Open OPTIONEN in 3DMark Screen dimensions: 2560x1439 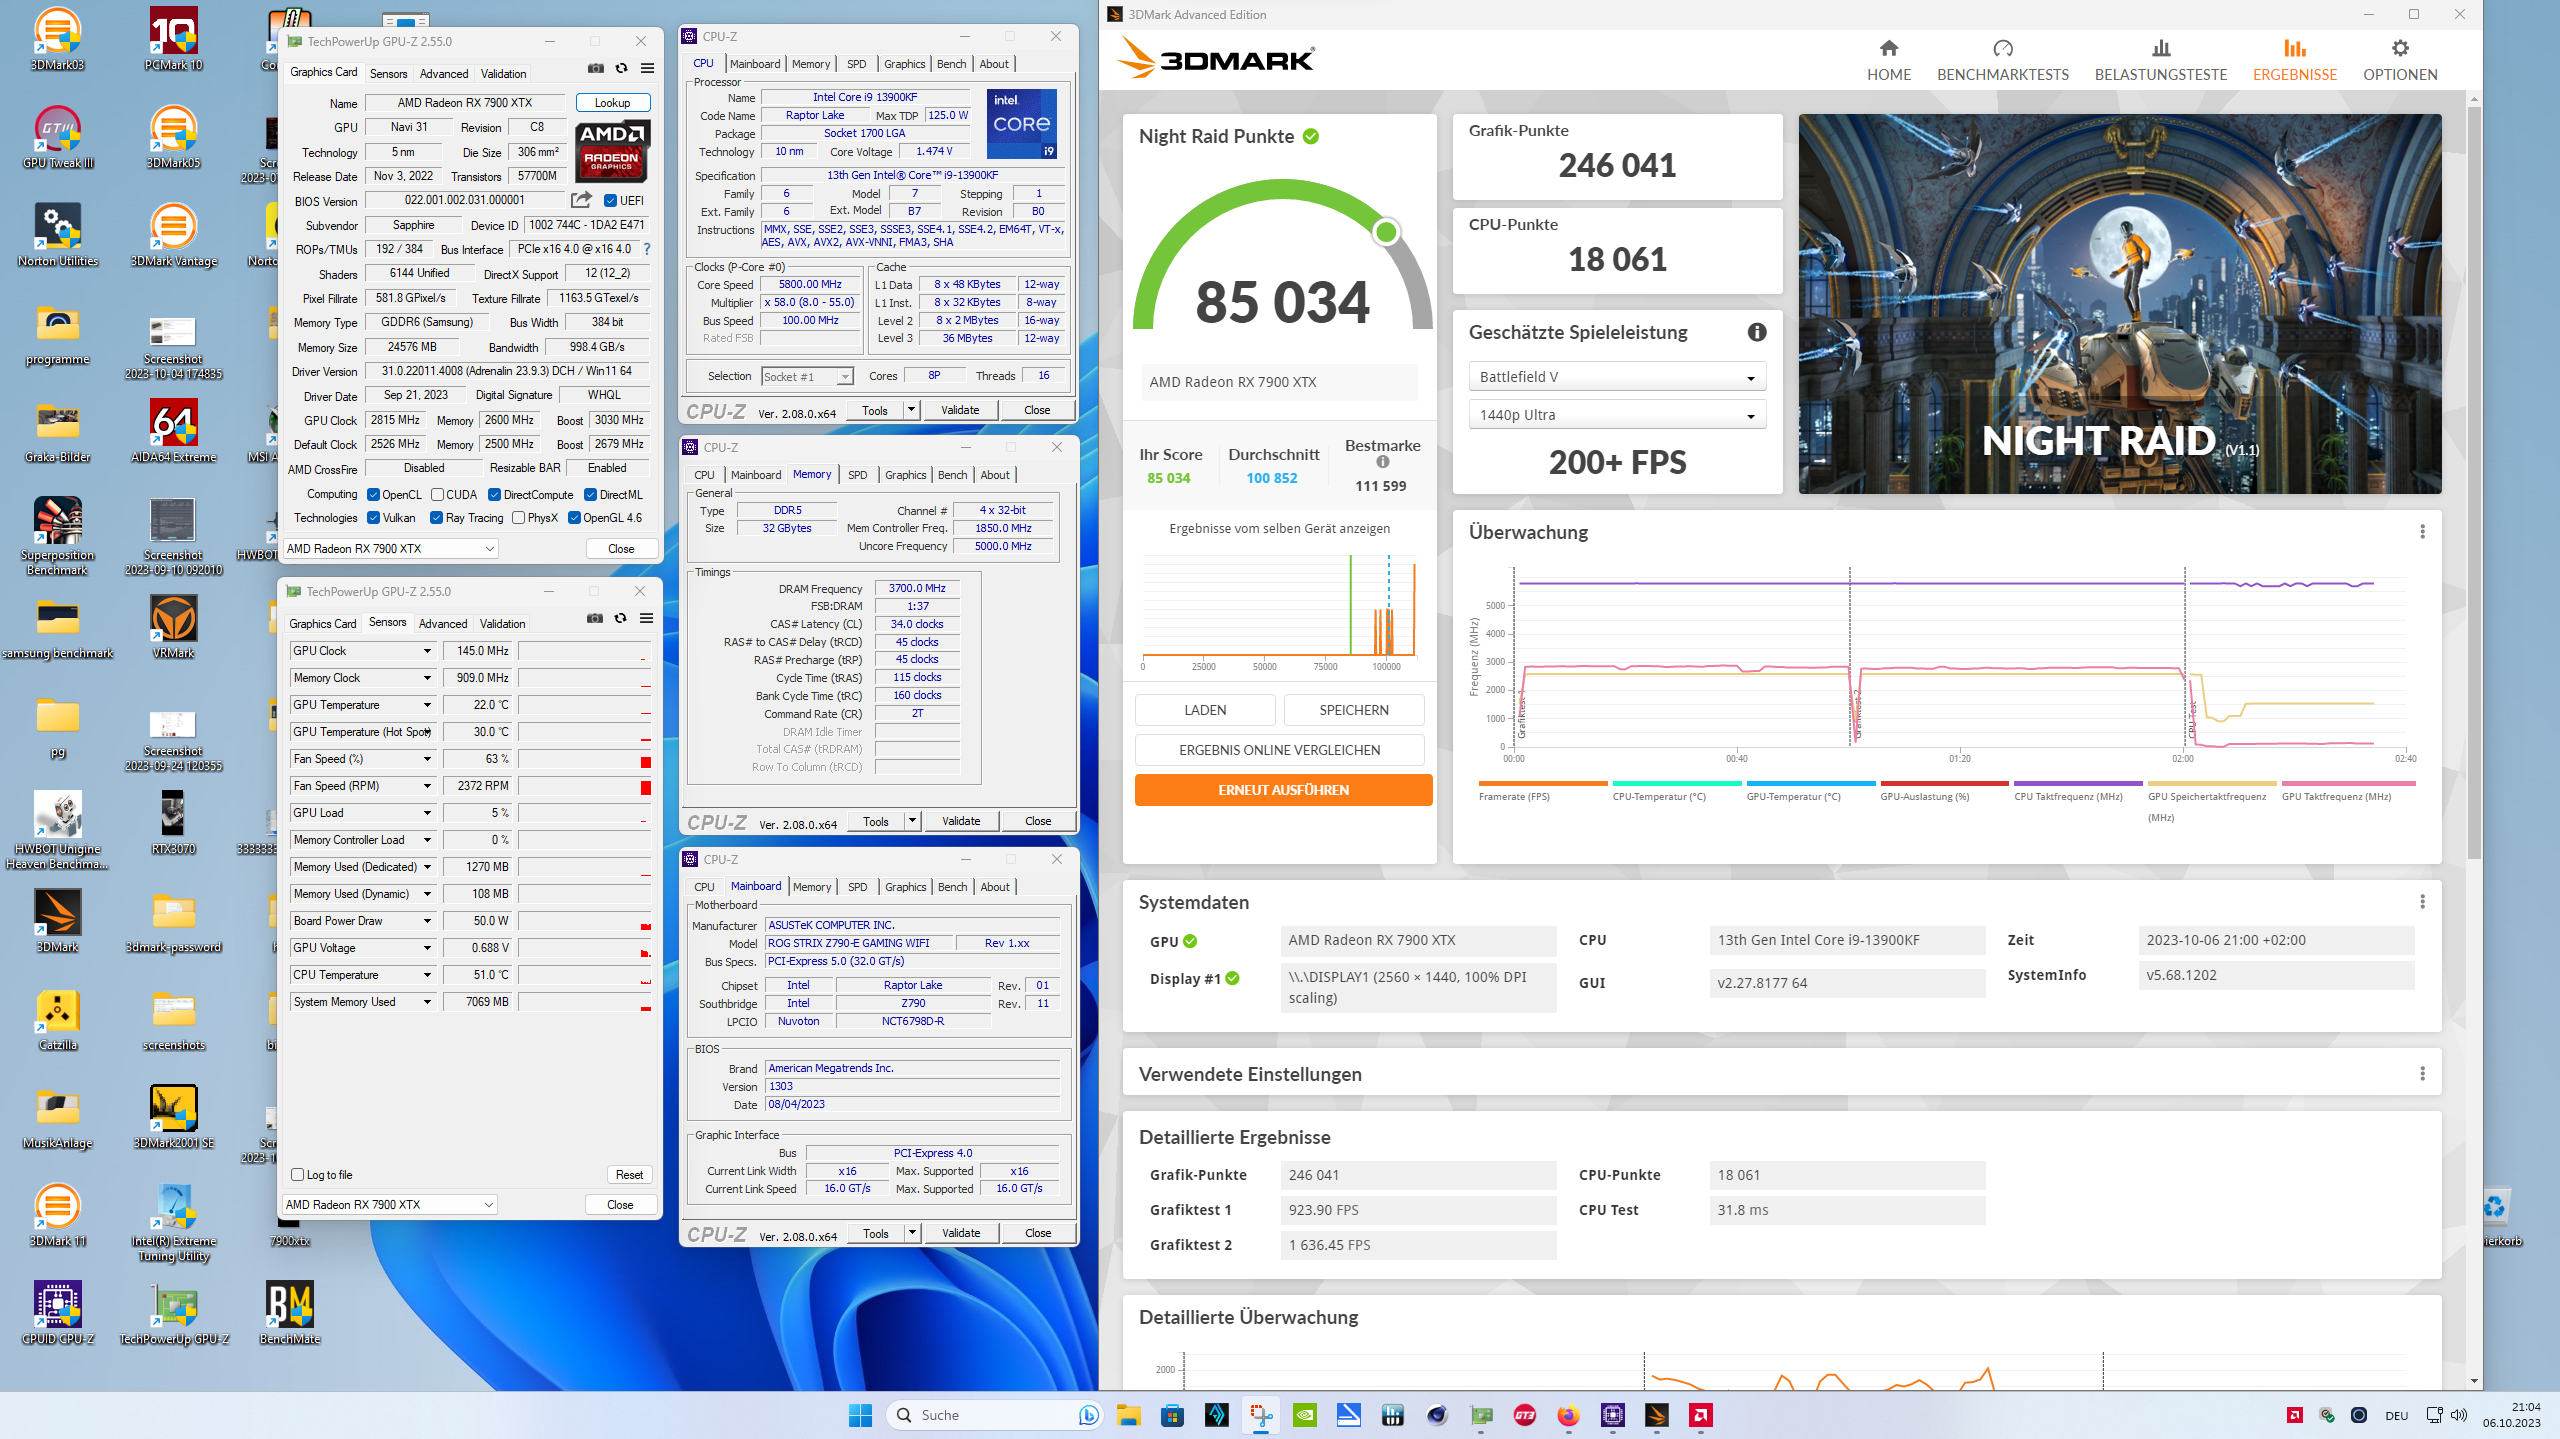2400,61
